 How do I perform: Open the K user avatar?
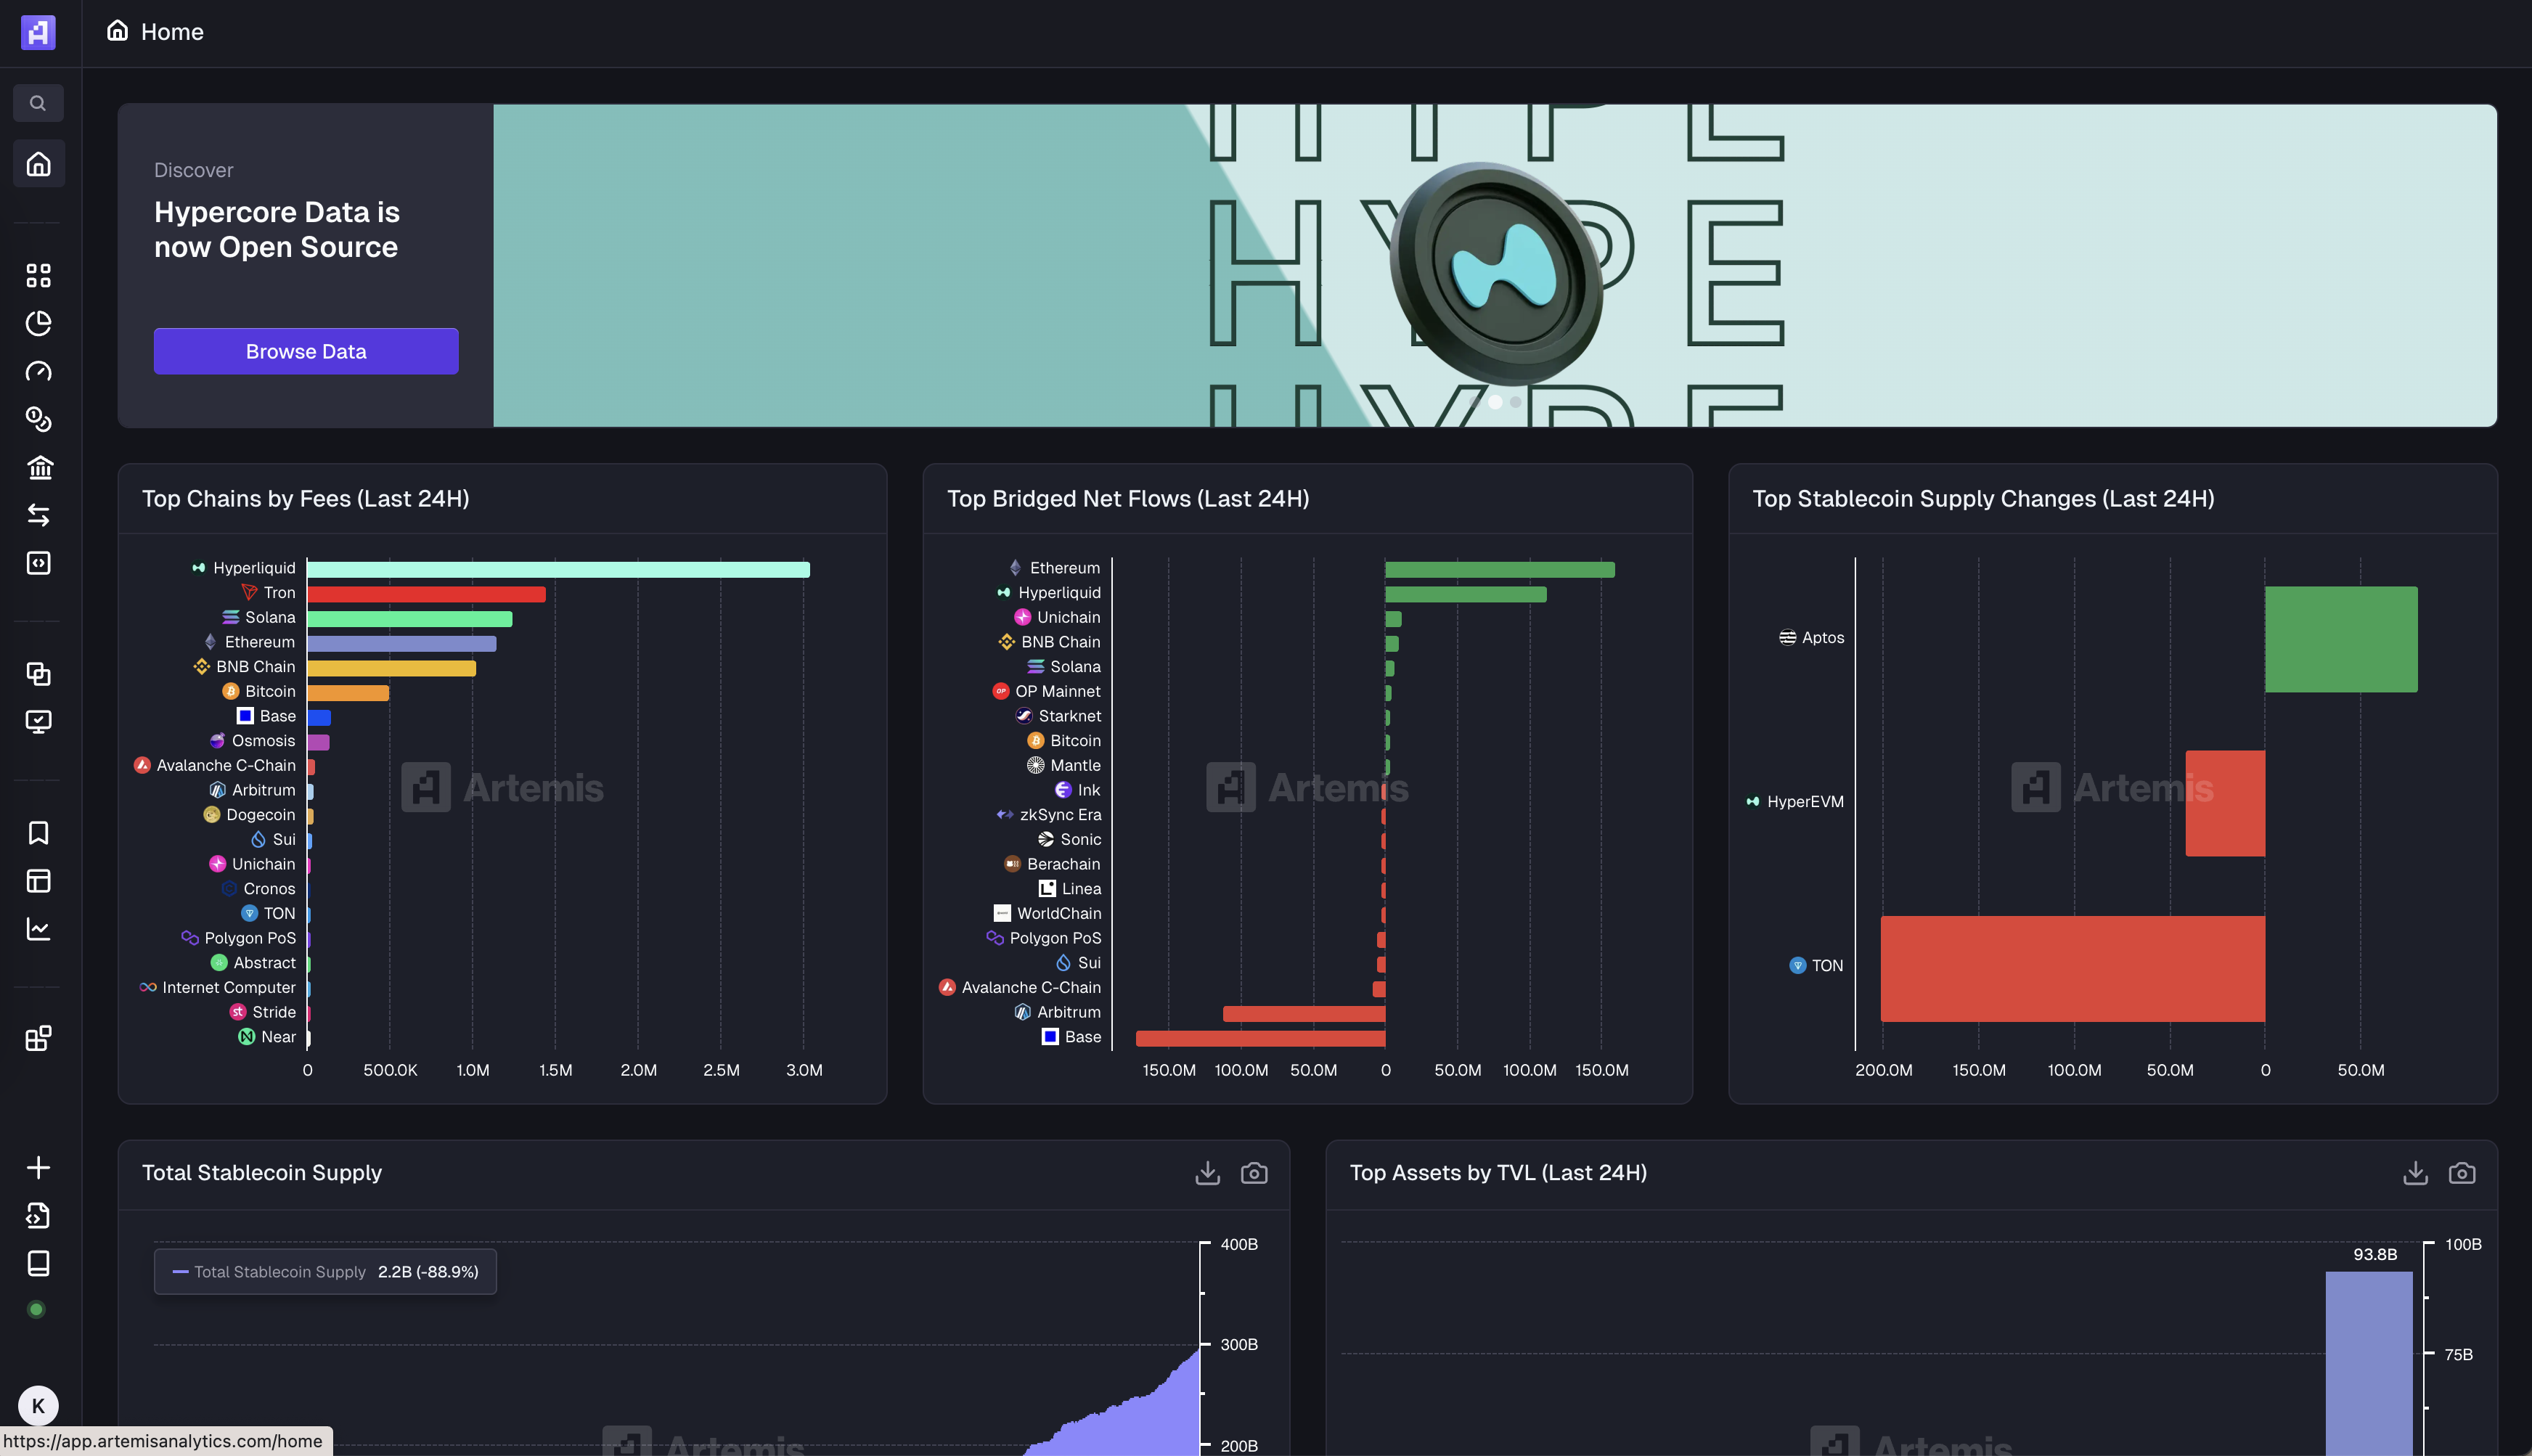[x=38, y=1405]
